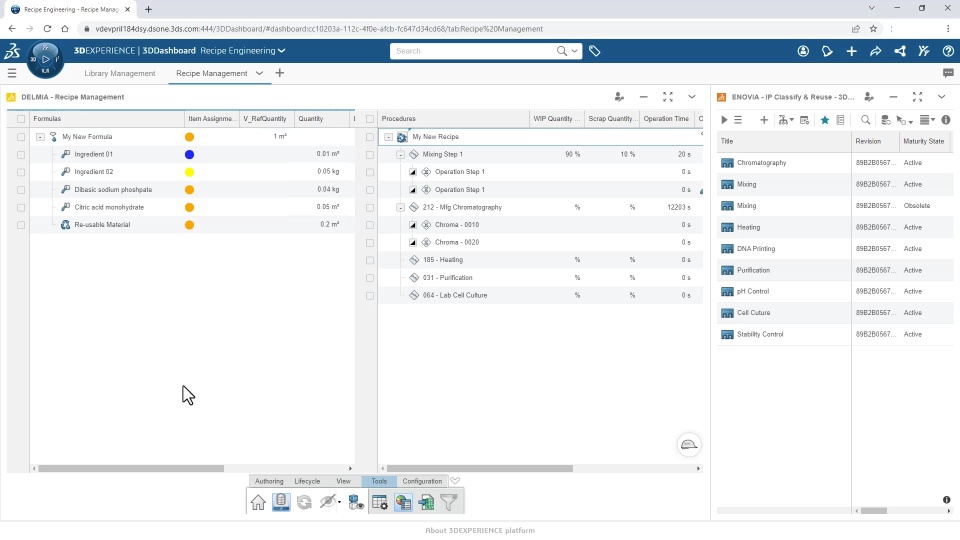960x540 pixels.
Task: Open the Recipe Management tab dropdown arrow
Action: click(x=259, y=73)
